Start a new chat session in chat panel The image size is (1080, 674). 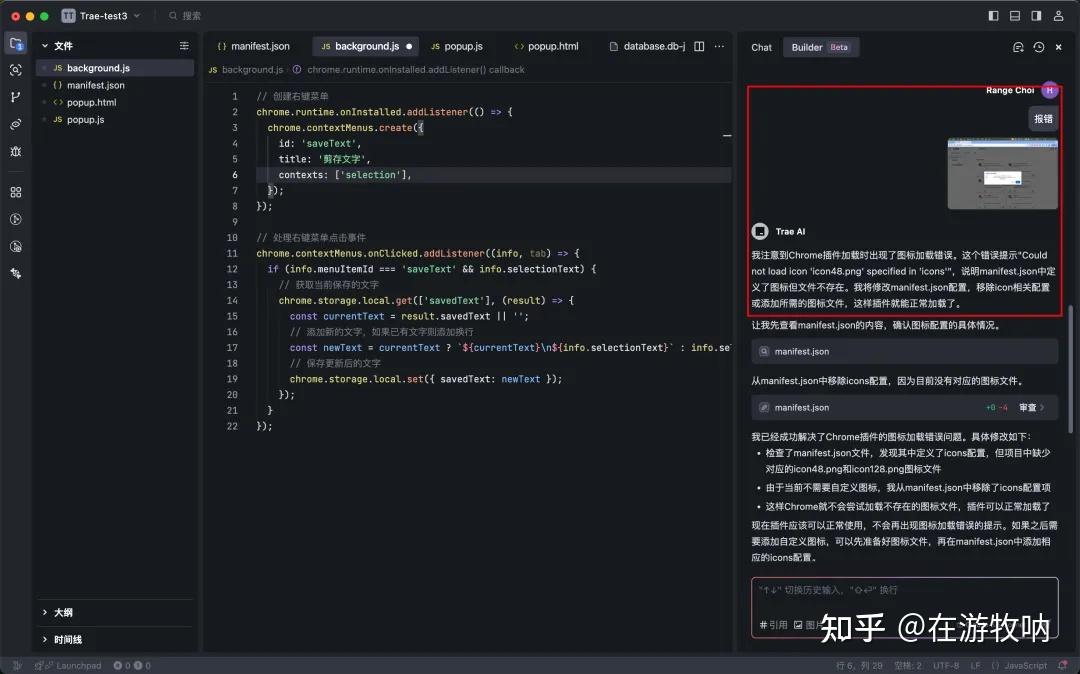[1019, 47]
